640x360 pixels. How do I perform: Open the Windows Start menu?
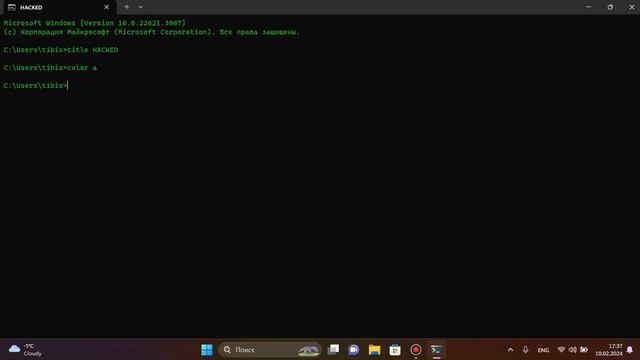coord(207,350)
